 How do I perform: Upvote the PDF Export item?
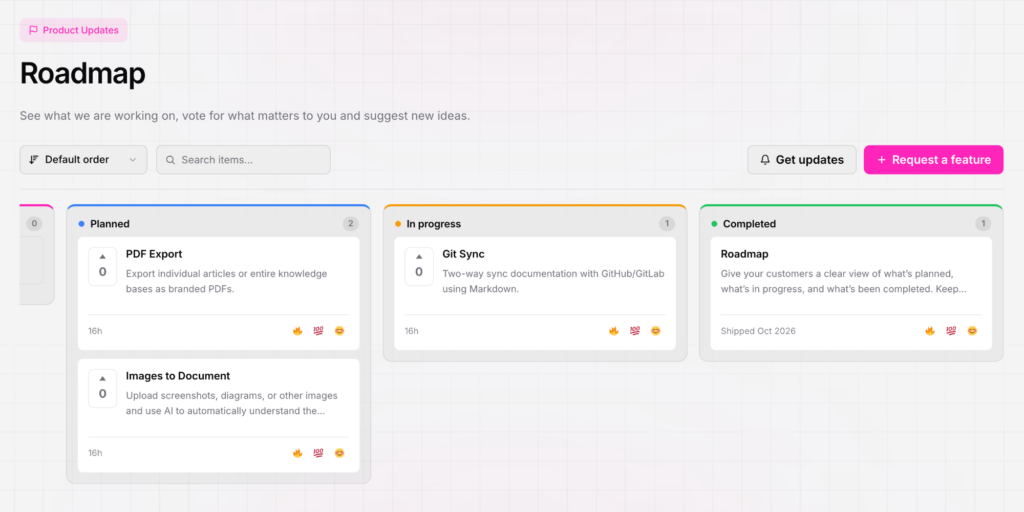tap(103, 266)
